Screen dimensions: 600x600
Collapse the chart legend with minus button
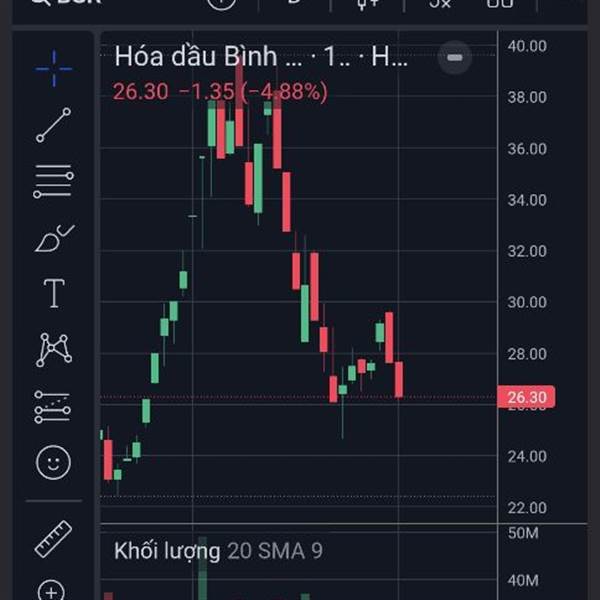(x=454, y=57)
